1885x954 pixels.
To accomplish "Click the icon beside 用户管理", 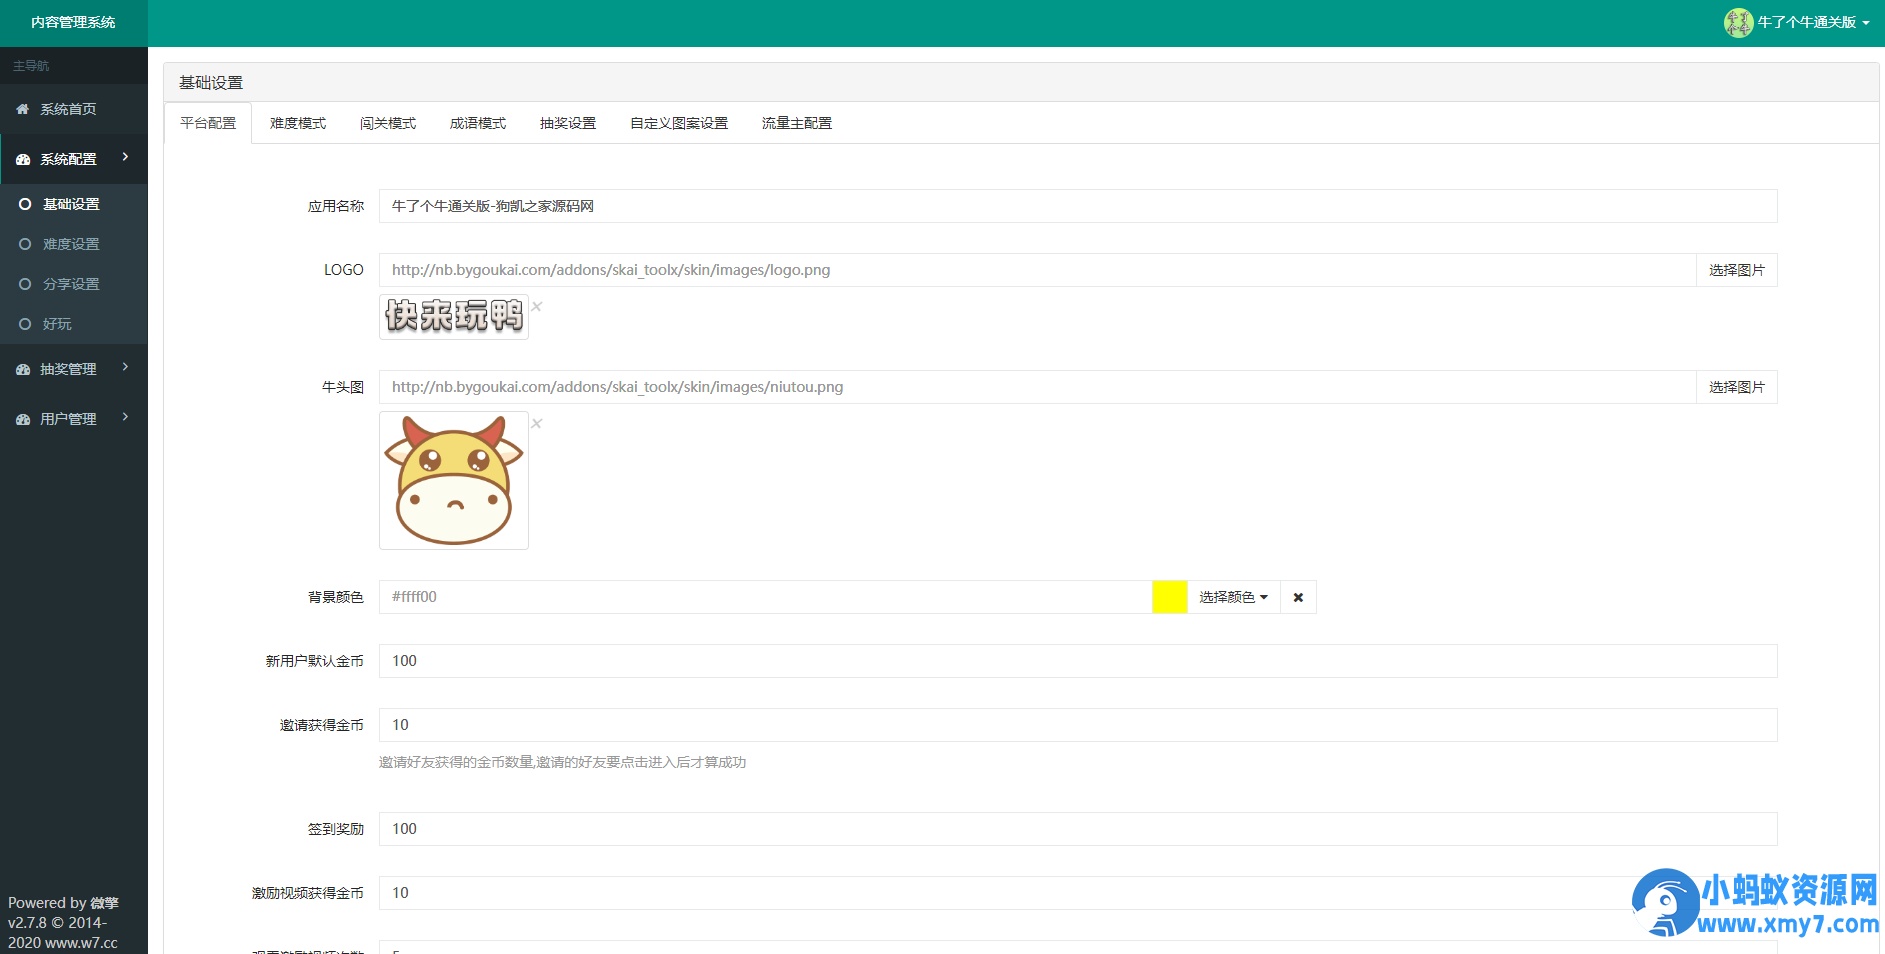I will pos(22,420).
